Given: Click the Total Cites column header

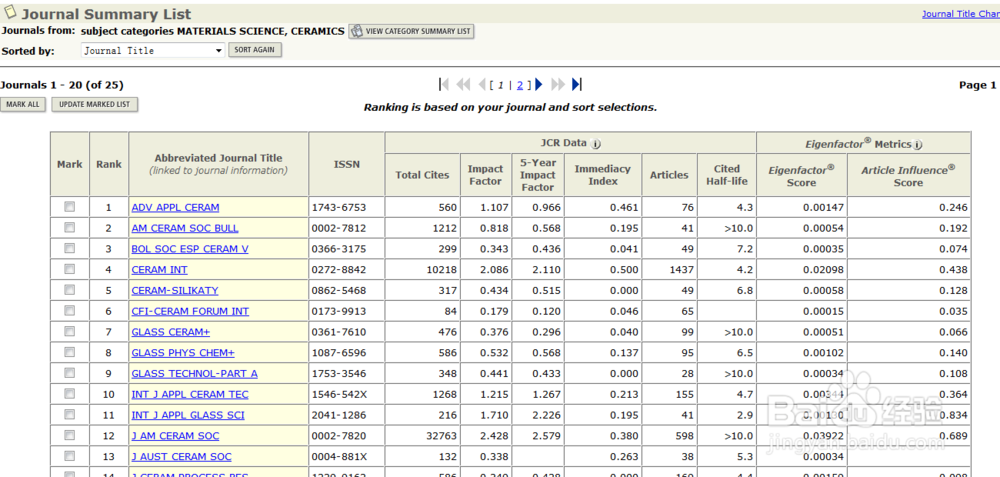Looking at the screenshot, I should point(422,175).
